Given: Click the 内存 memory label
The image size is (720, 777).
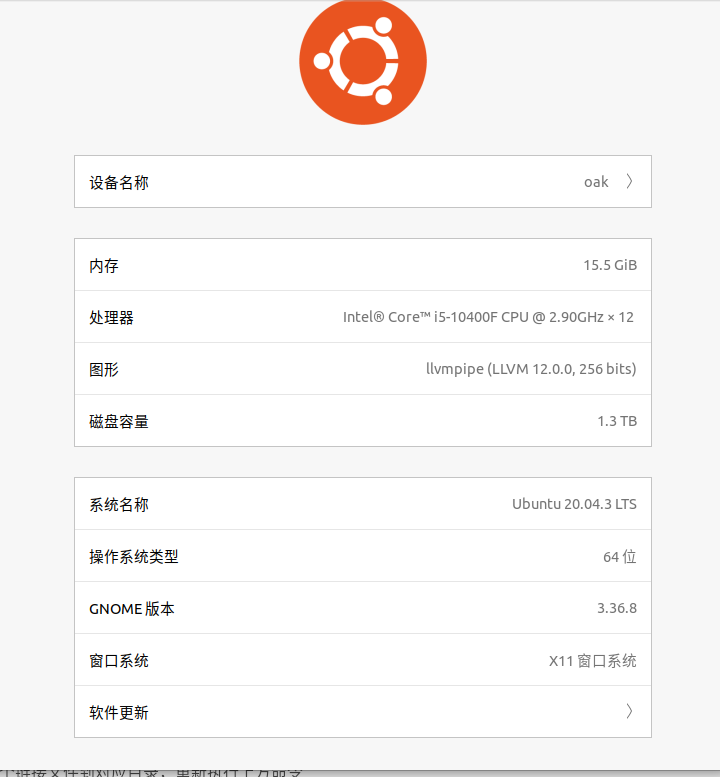Looking at the screenshot, I should pyautogui.click(x=104, y=266).
